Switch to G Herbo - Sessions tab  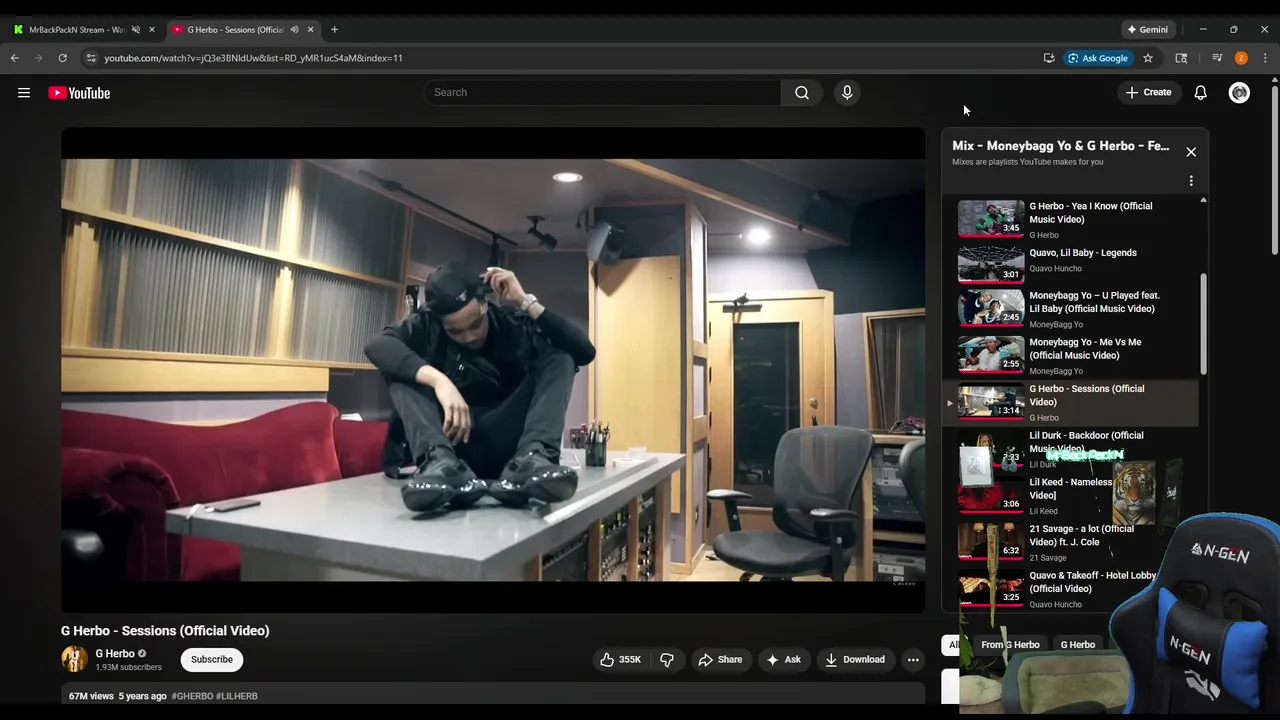[x=235, y=30]
